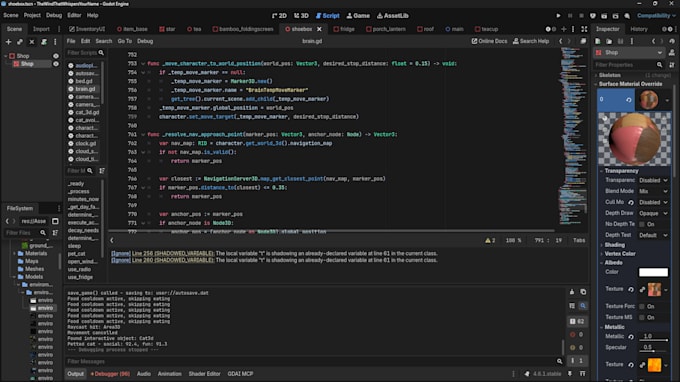Open the History tab
This screenshot has width=680, height=382.
point(639,29)
